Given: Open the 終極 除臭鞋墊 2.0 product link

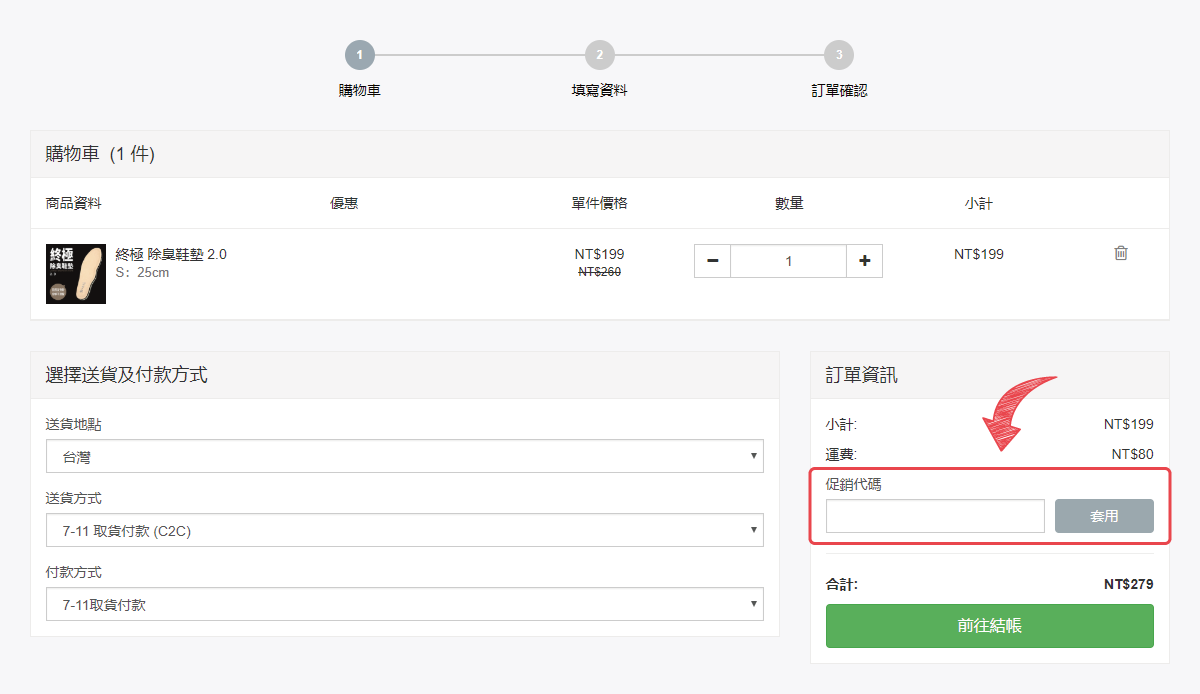Looking at the screenshot, I should 171,254.
